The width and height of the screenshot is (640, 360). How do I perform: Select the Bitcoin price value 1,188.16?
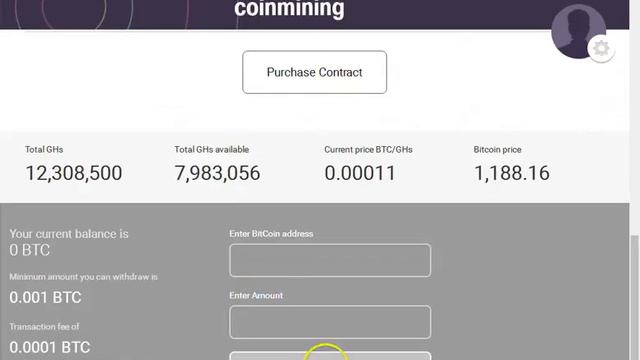point(511,173)
